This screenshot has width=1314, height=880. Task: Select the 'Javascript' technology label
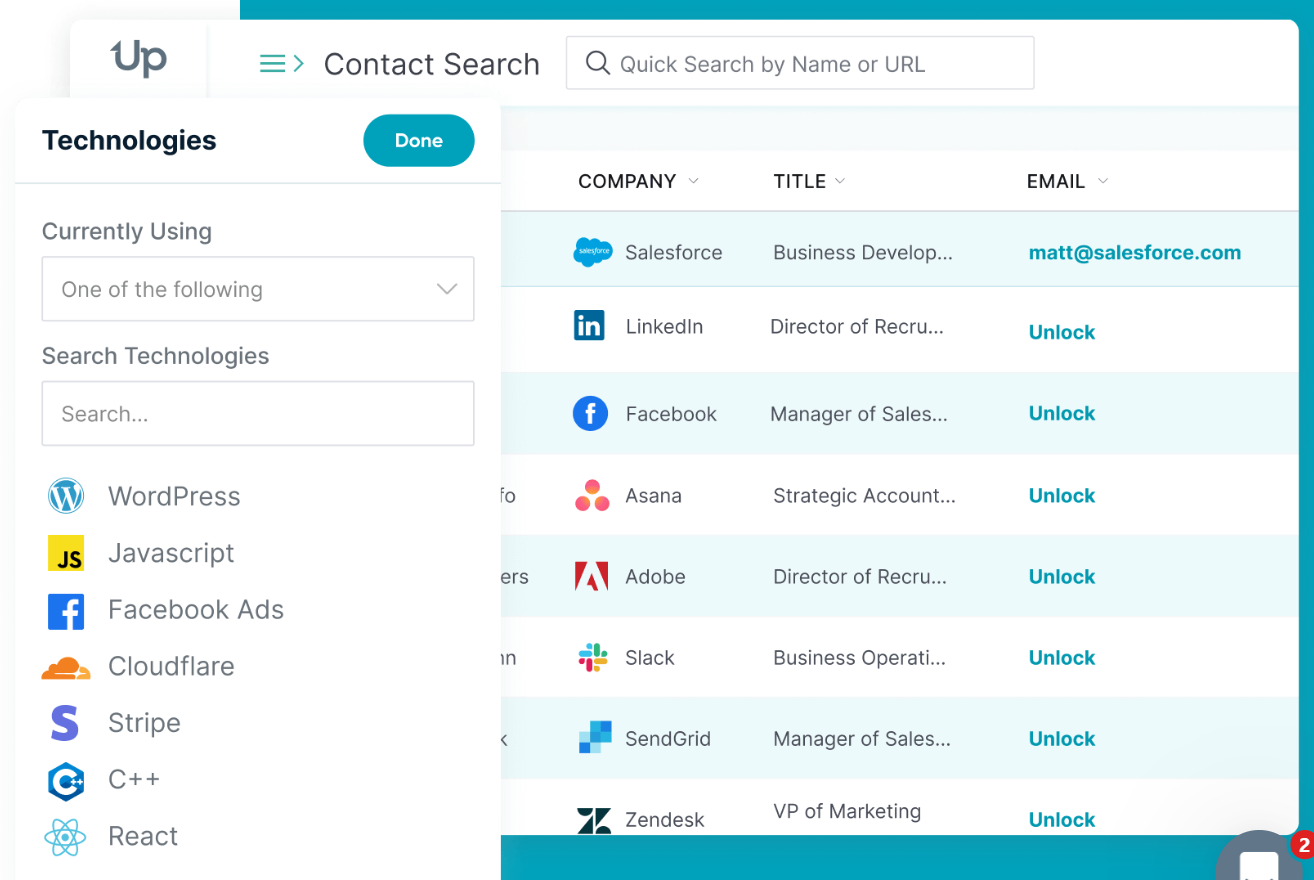tap(171, 553)
